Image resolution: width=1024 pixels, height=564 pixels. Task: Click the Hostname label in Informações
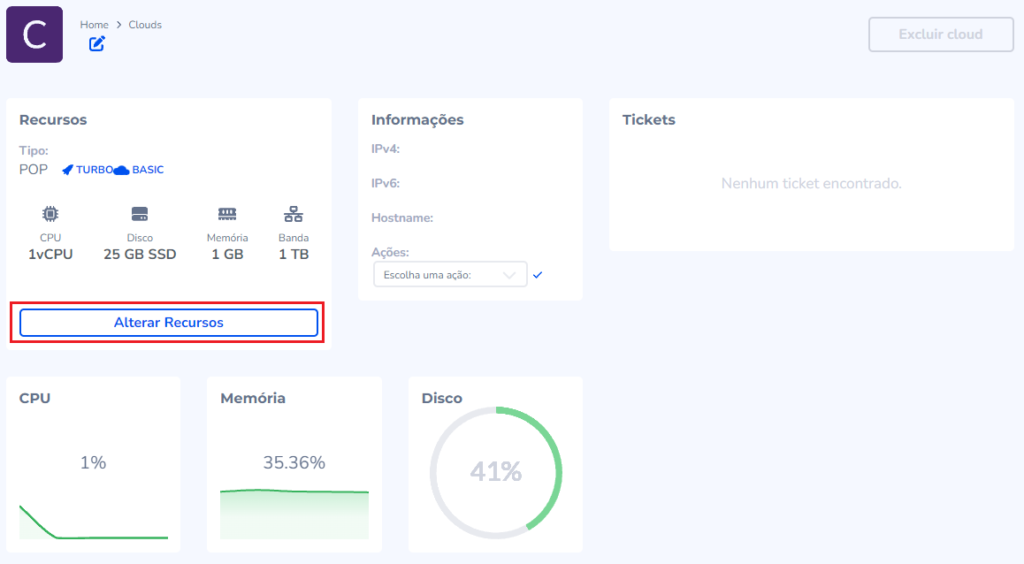pos(402,218)
